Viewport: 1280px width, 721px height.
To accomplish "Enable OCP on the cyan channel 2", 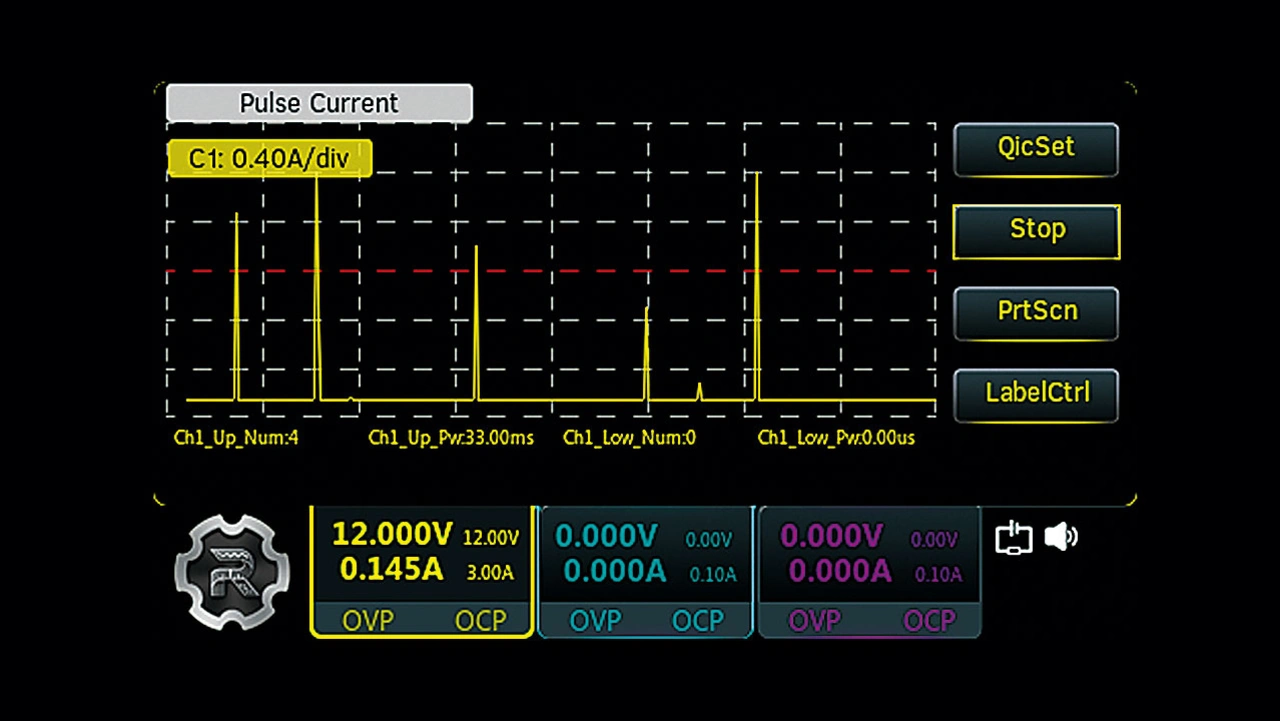I will click(x=697, y=621).
